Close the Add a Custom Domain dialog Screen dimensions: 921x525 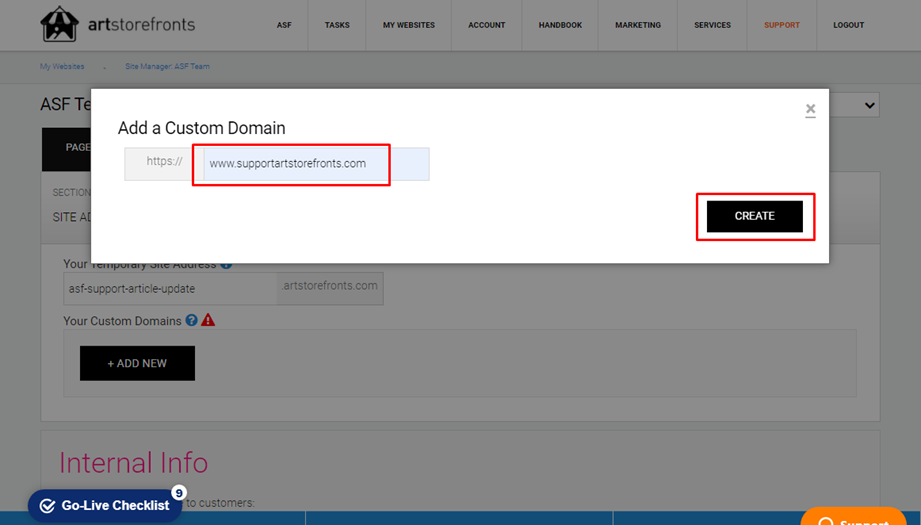tap(811, 109)
